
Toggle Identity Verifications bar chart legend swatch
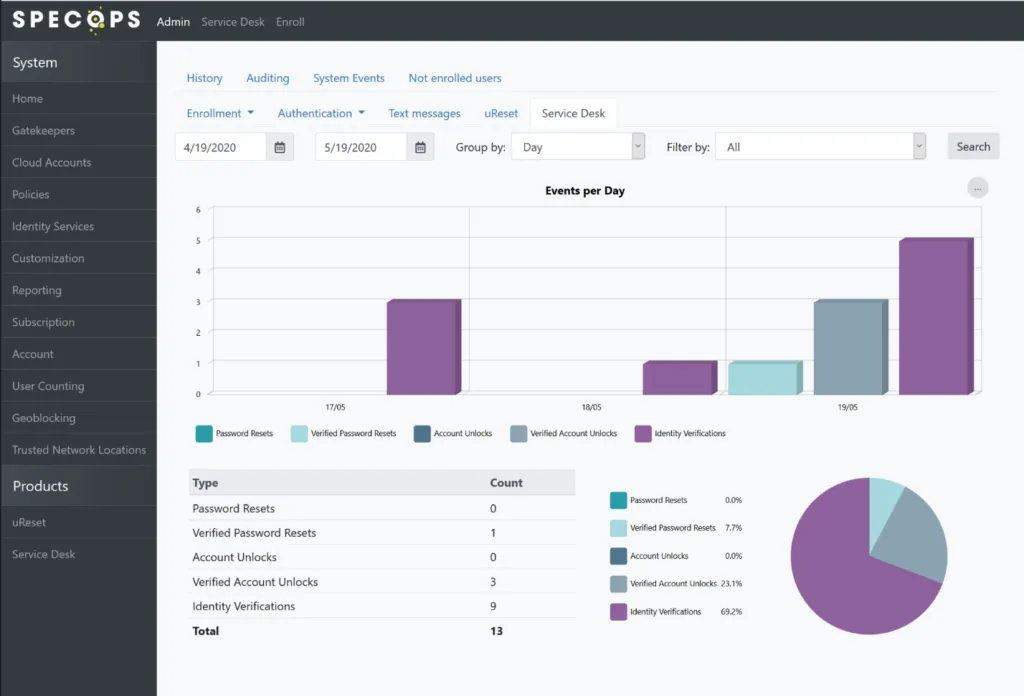[643, 434]
